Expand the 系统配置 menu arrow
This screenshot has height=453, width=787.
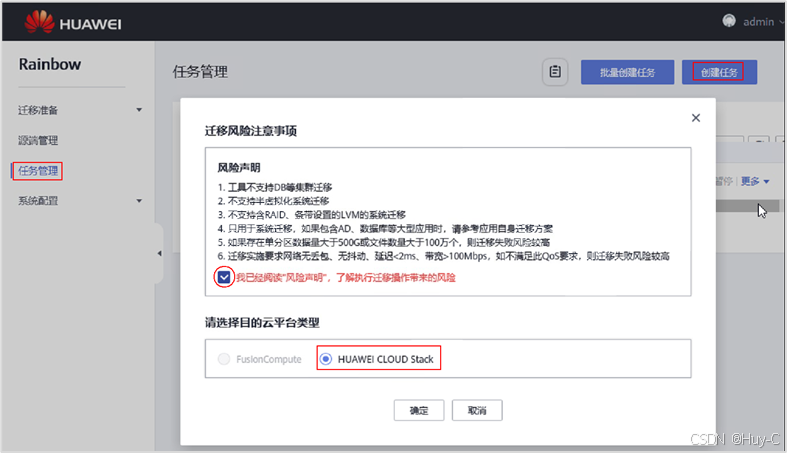click(139, 201)
